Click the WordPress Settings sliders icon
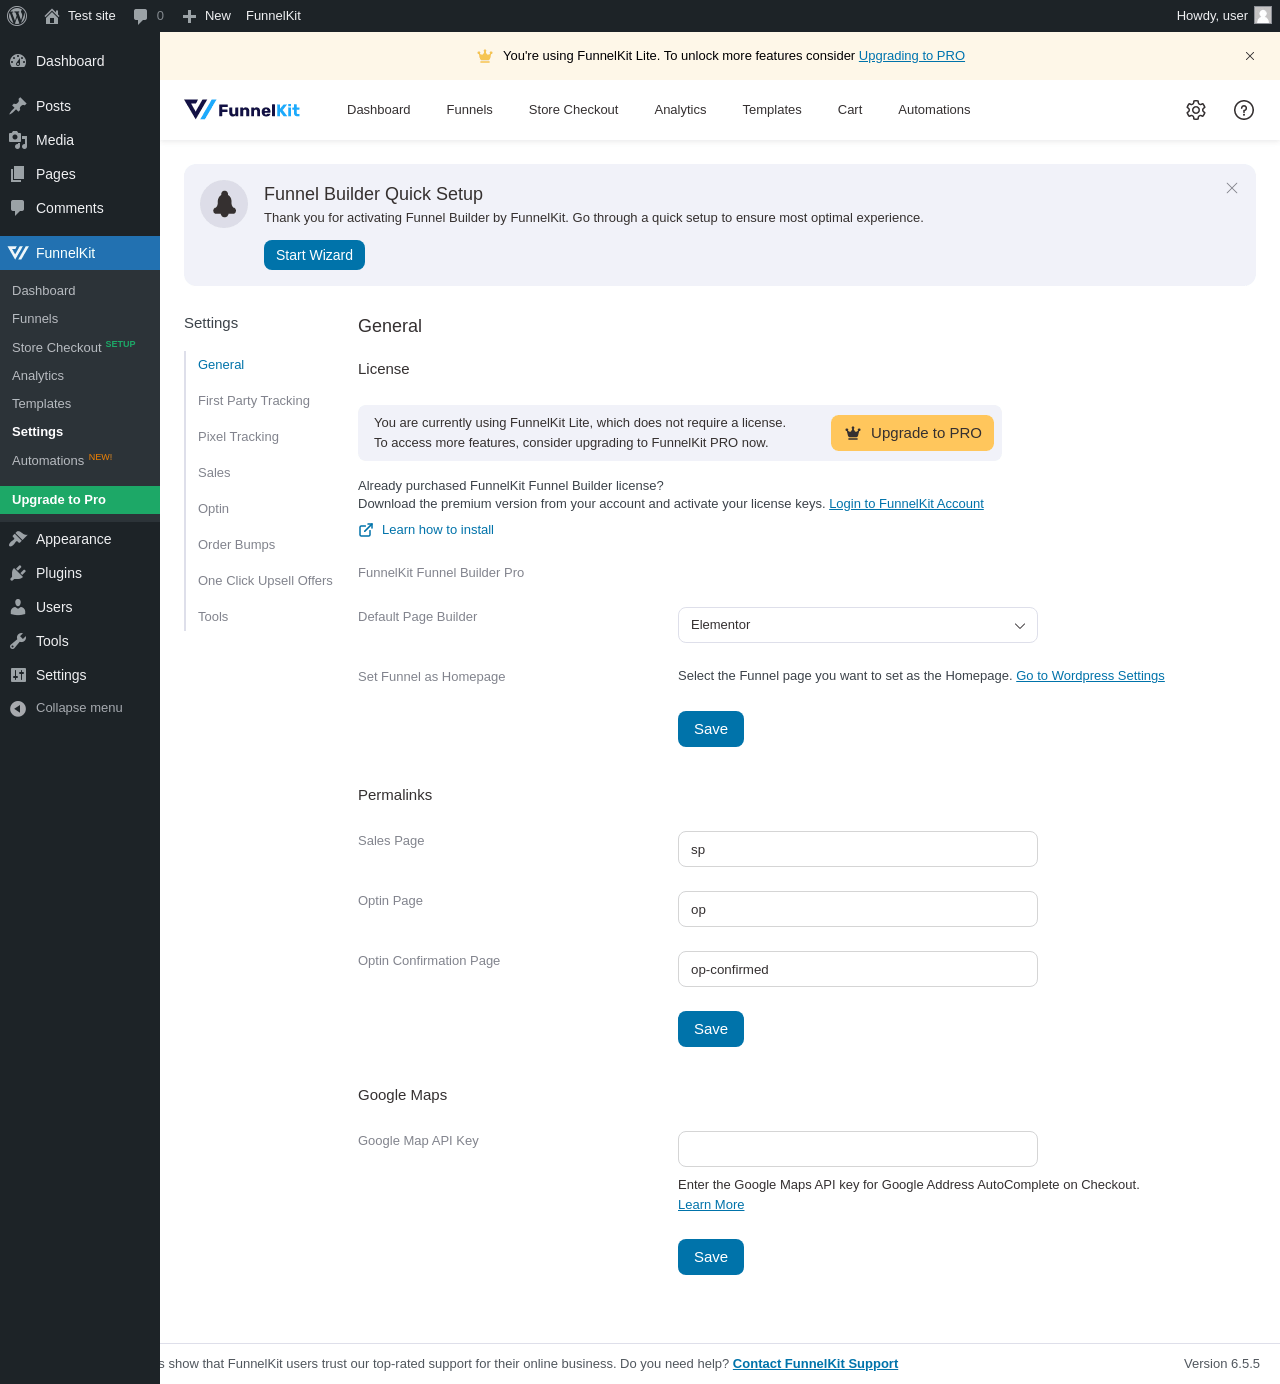 18,675
